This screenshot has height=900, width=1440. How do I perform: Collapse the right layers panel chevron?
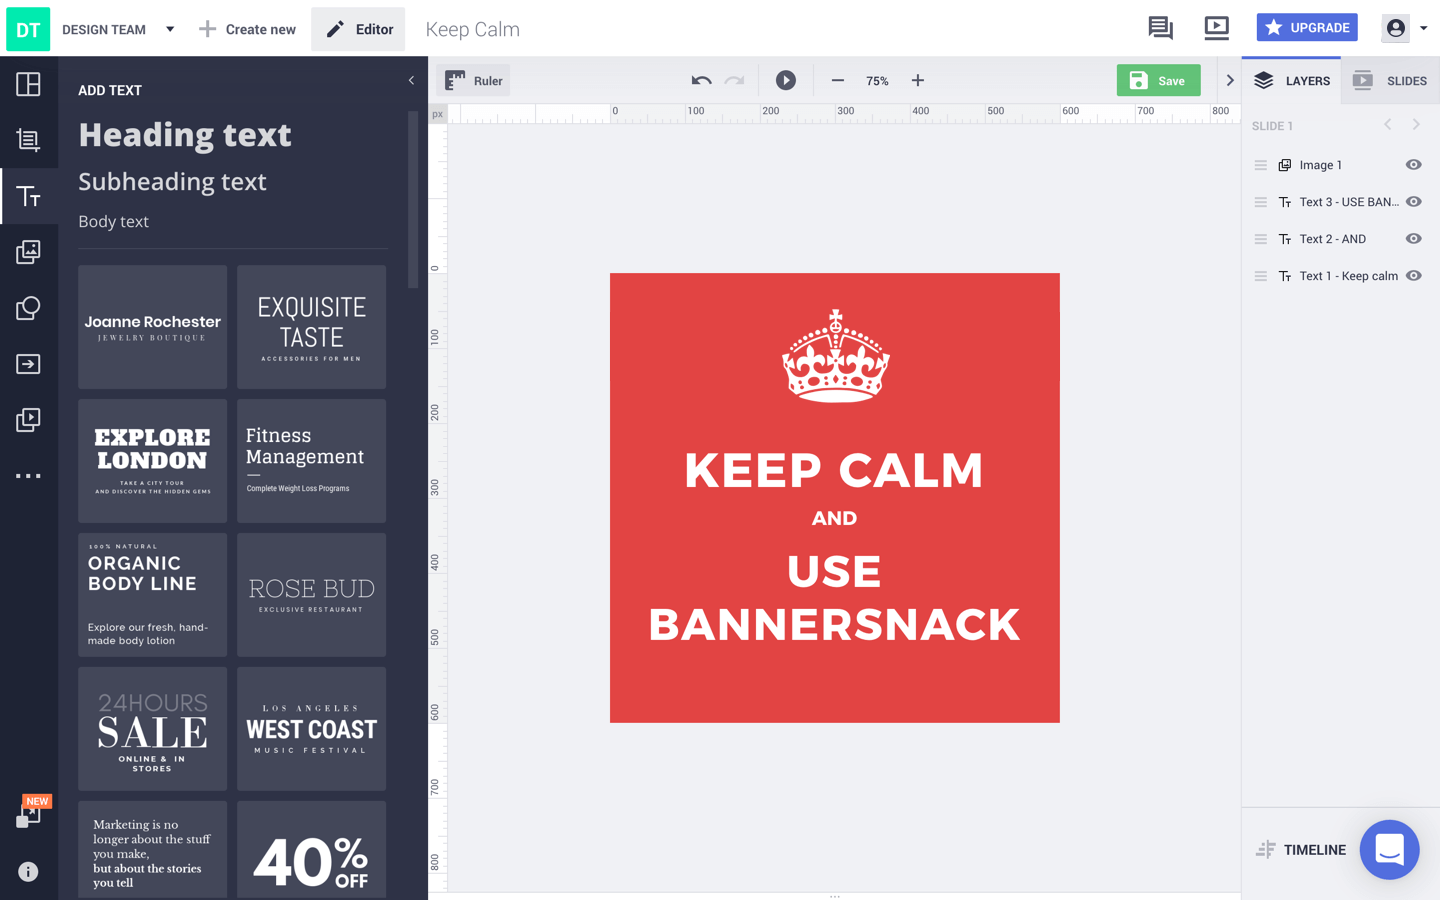(1230, 81)
